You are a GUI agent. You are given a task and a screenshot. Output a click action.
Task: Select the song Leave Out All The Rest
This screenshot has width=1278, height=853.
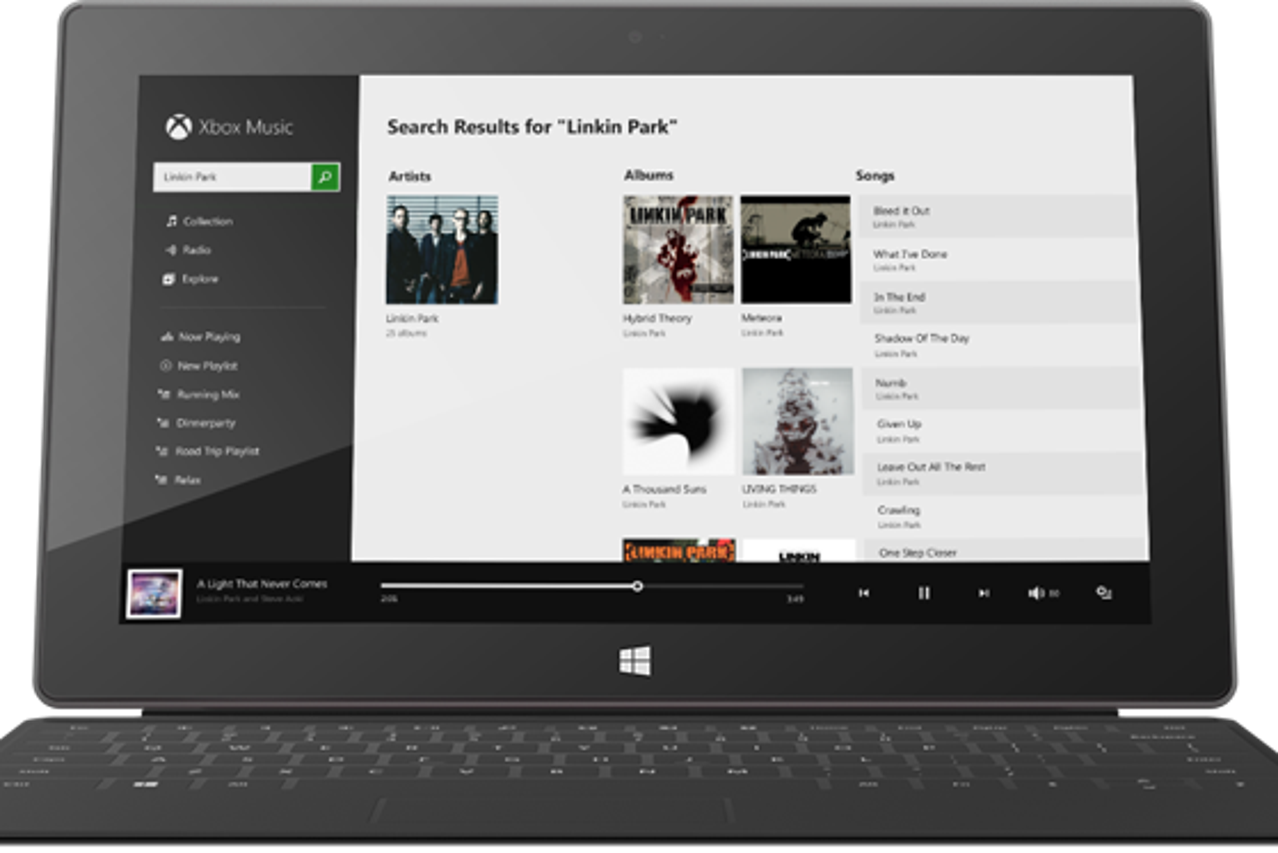click(1003, 473)
